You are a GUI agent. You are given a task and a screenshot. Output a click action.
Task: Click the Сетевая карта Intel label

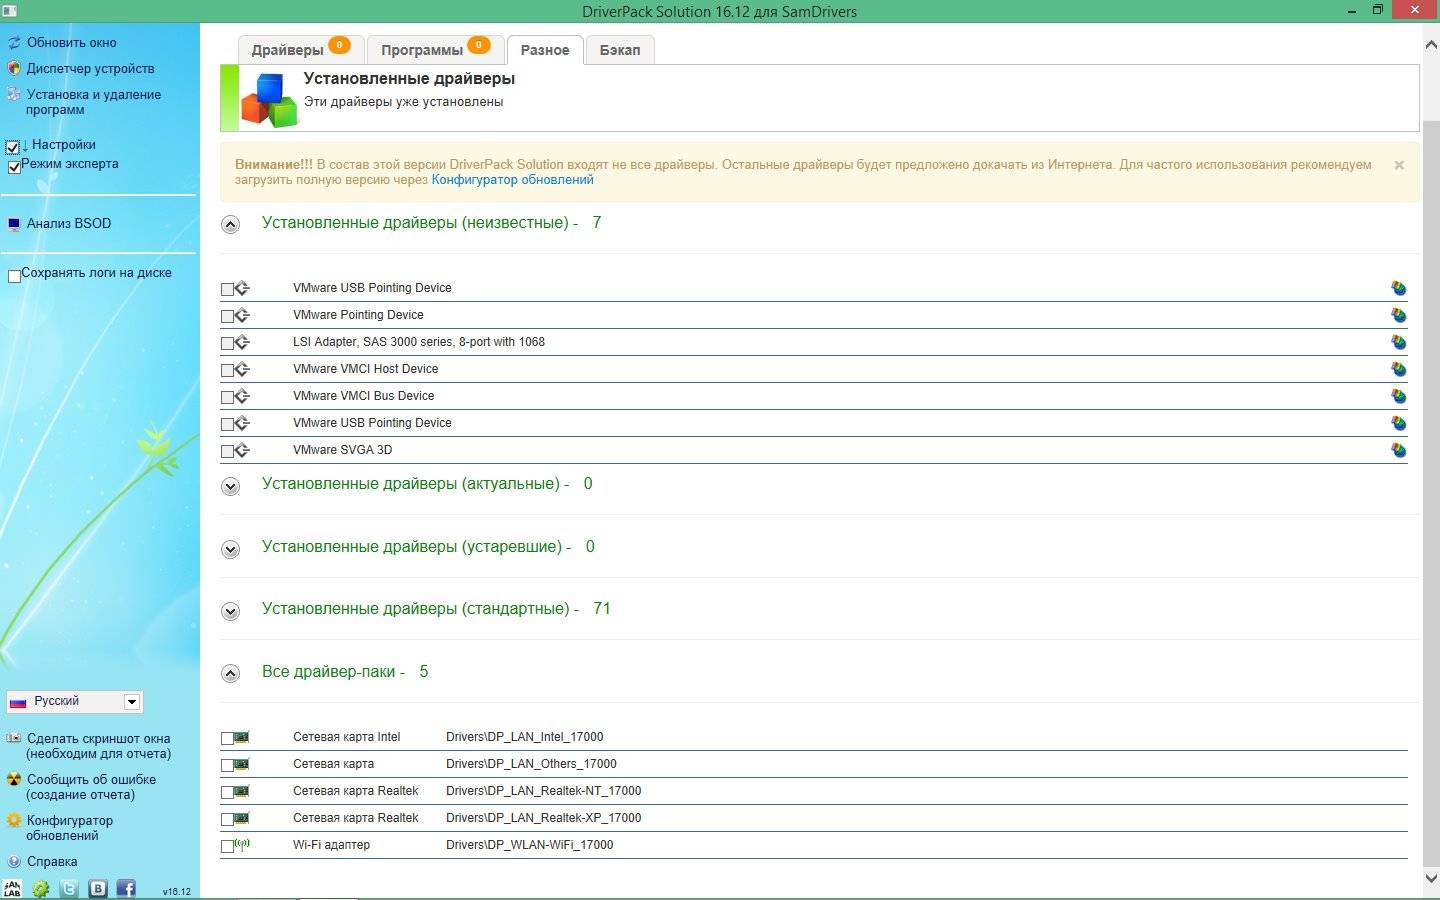point(346,737)
